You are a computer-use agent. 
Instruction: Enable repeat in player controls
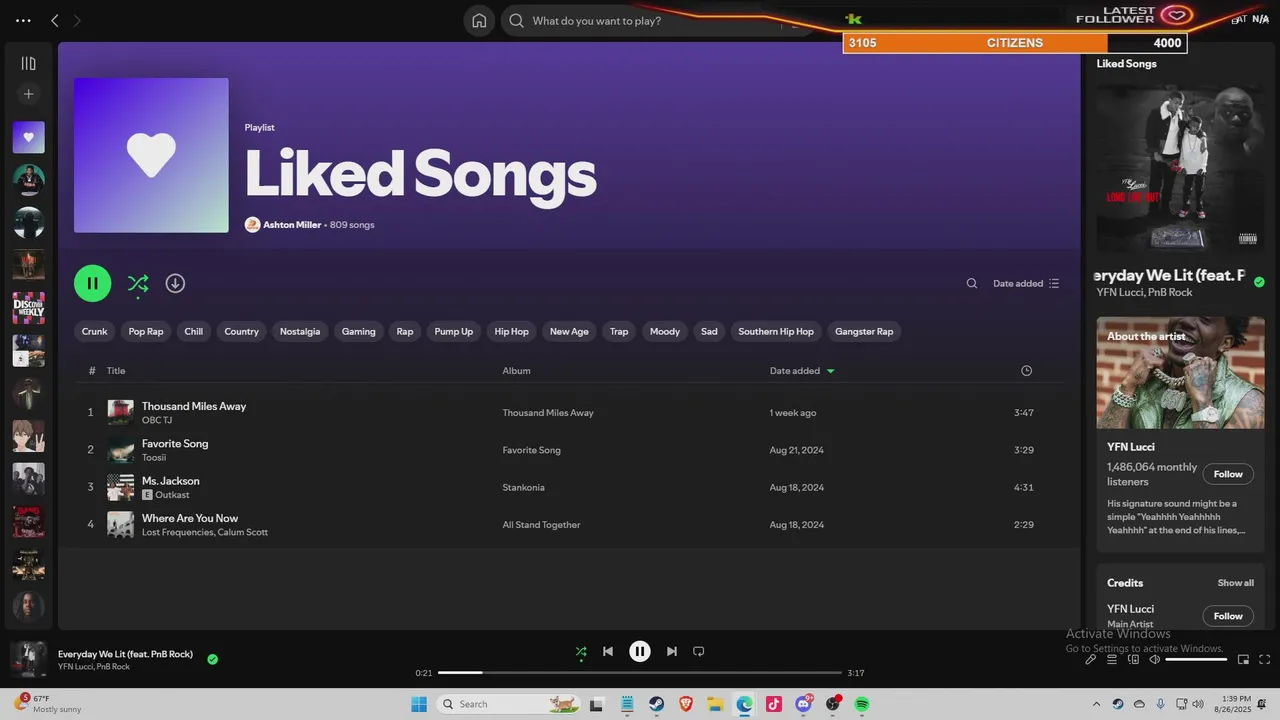[699, 651]
